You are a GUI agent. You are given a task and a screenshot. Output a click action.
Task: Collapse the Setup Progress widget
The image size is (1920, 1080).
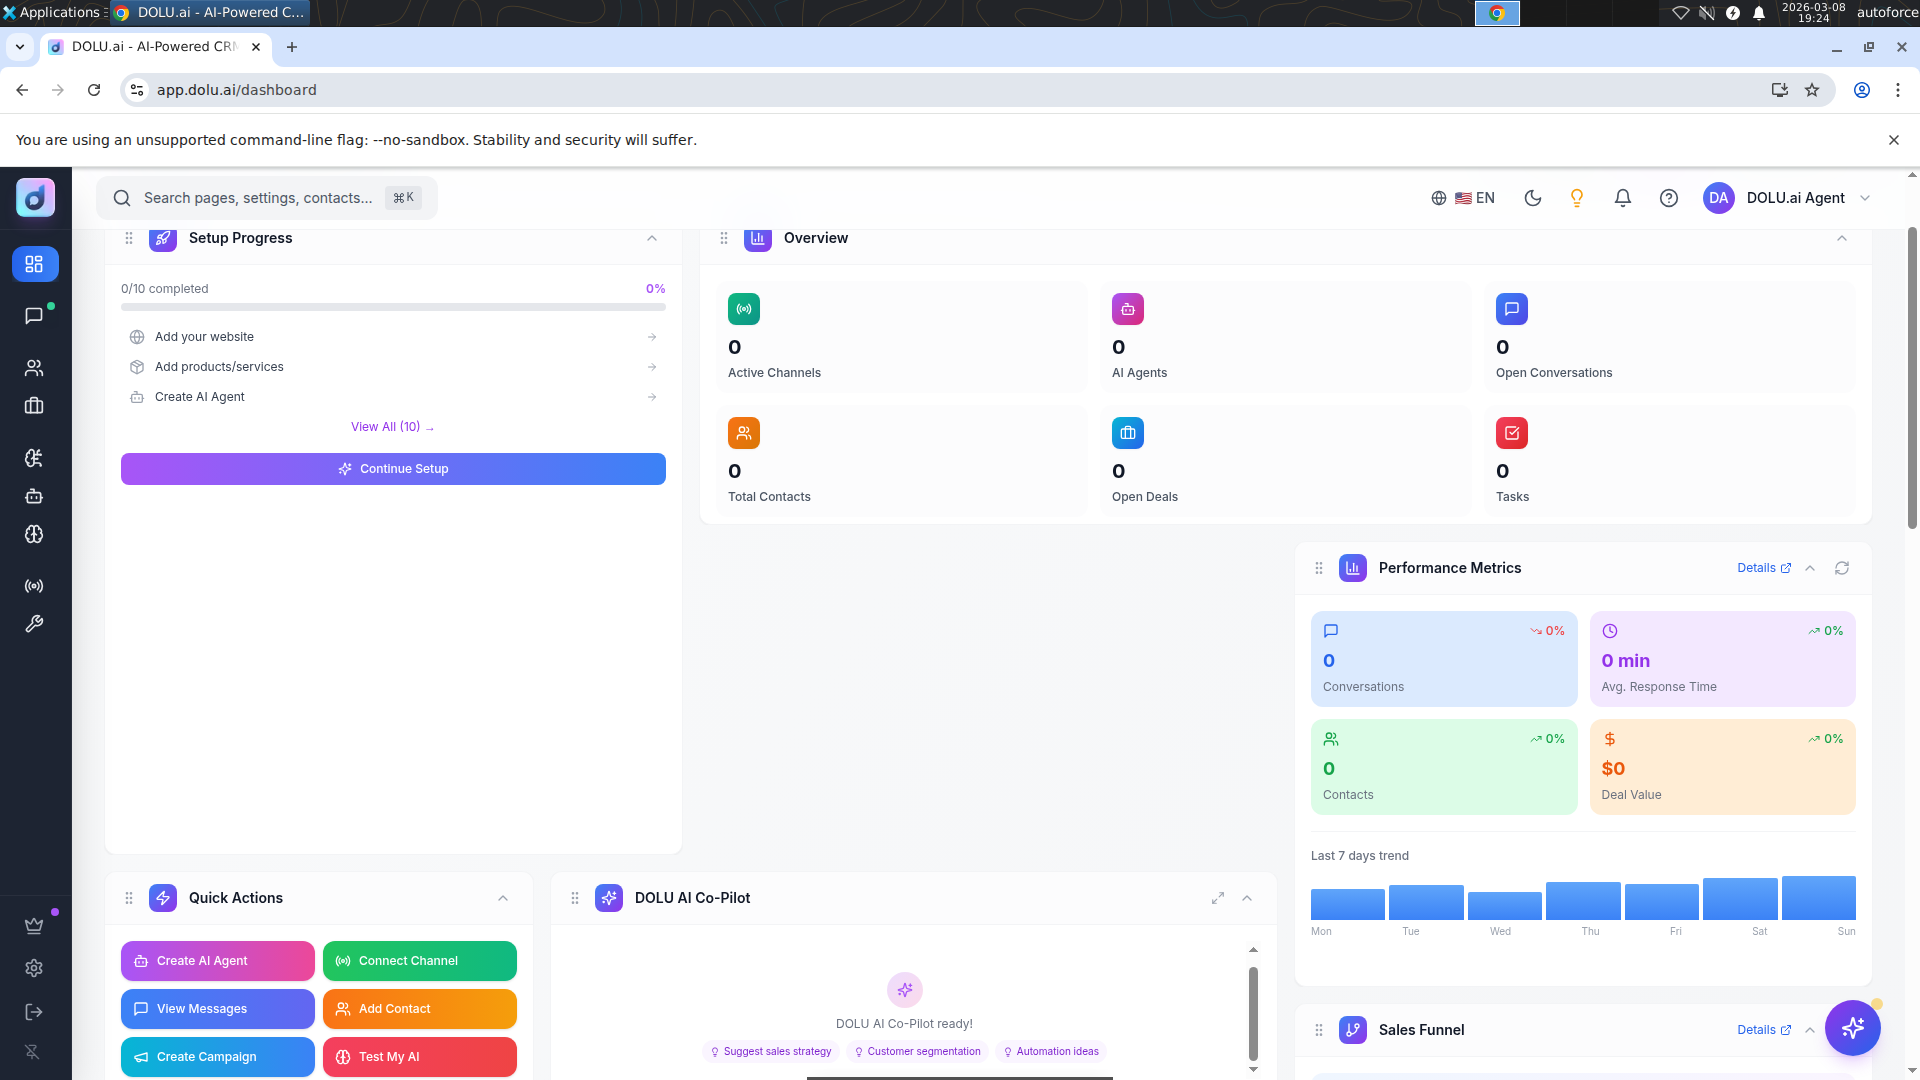tap(652, 238)
